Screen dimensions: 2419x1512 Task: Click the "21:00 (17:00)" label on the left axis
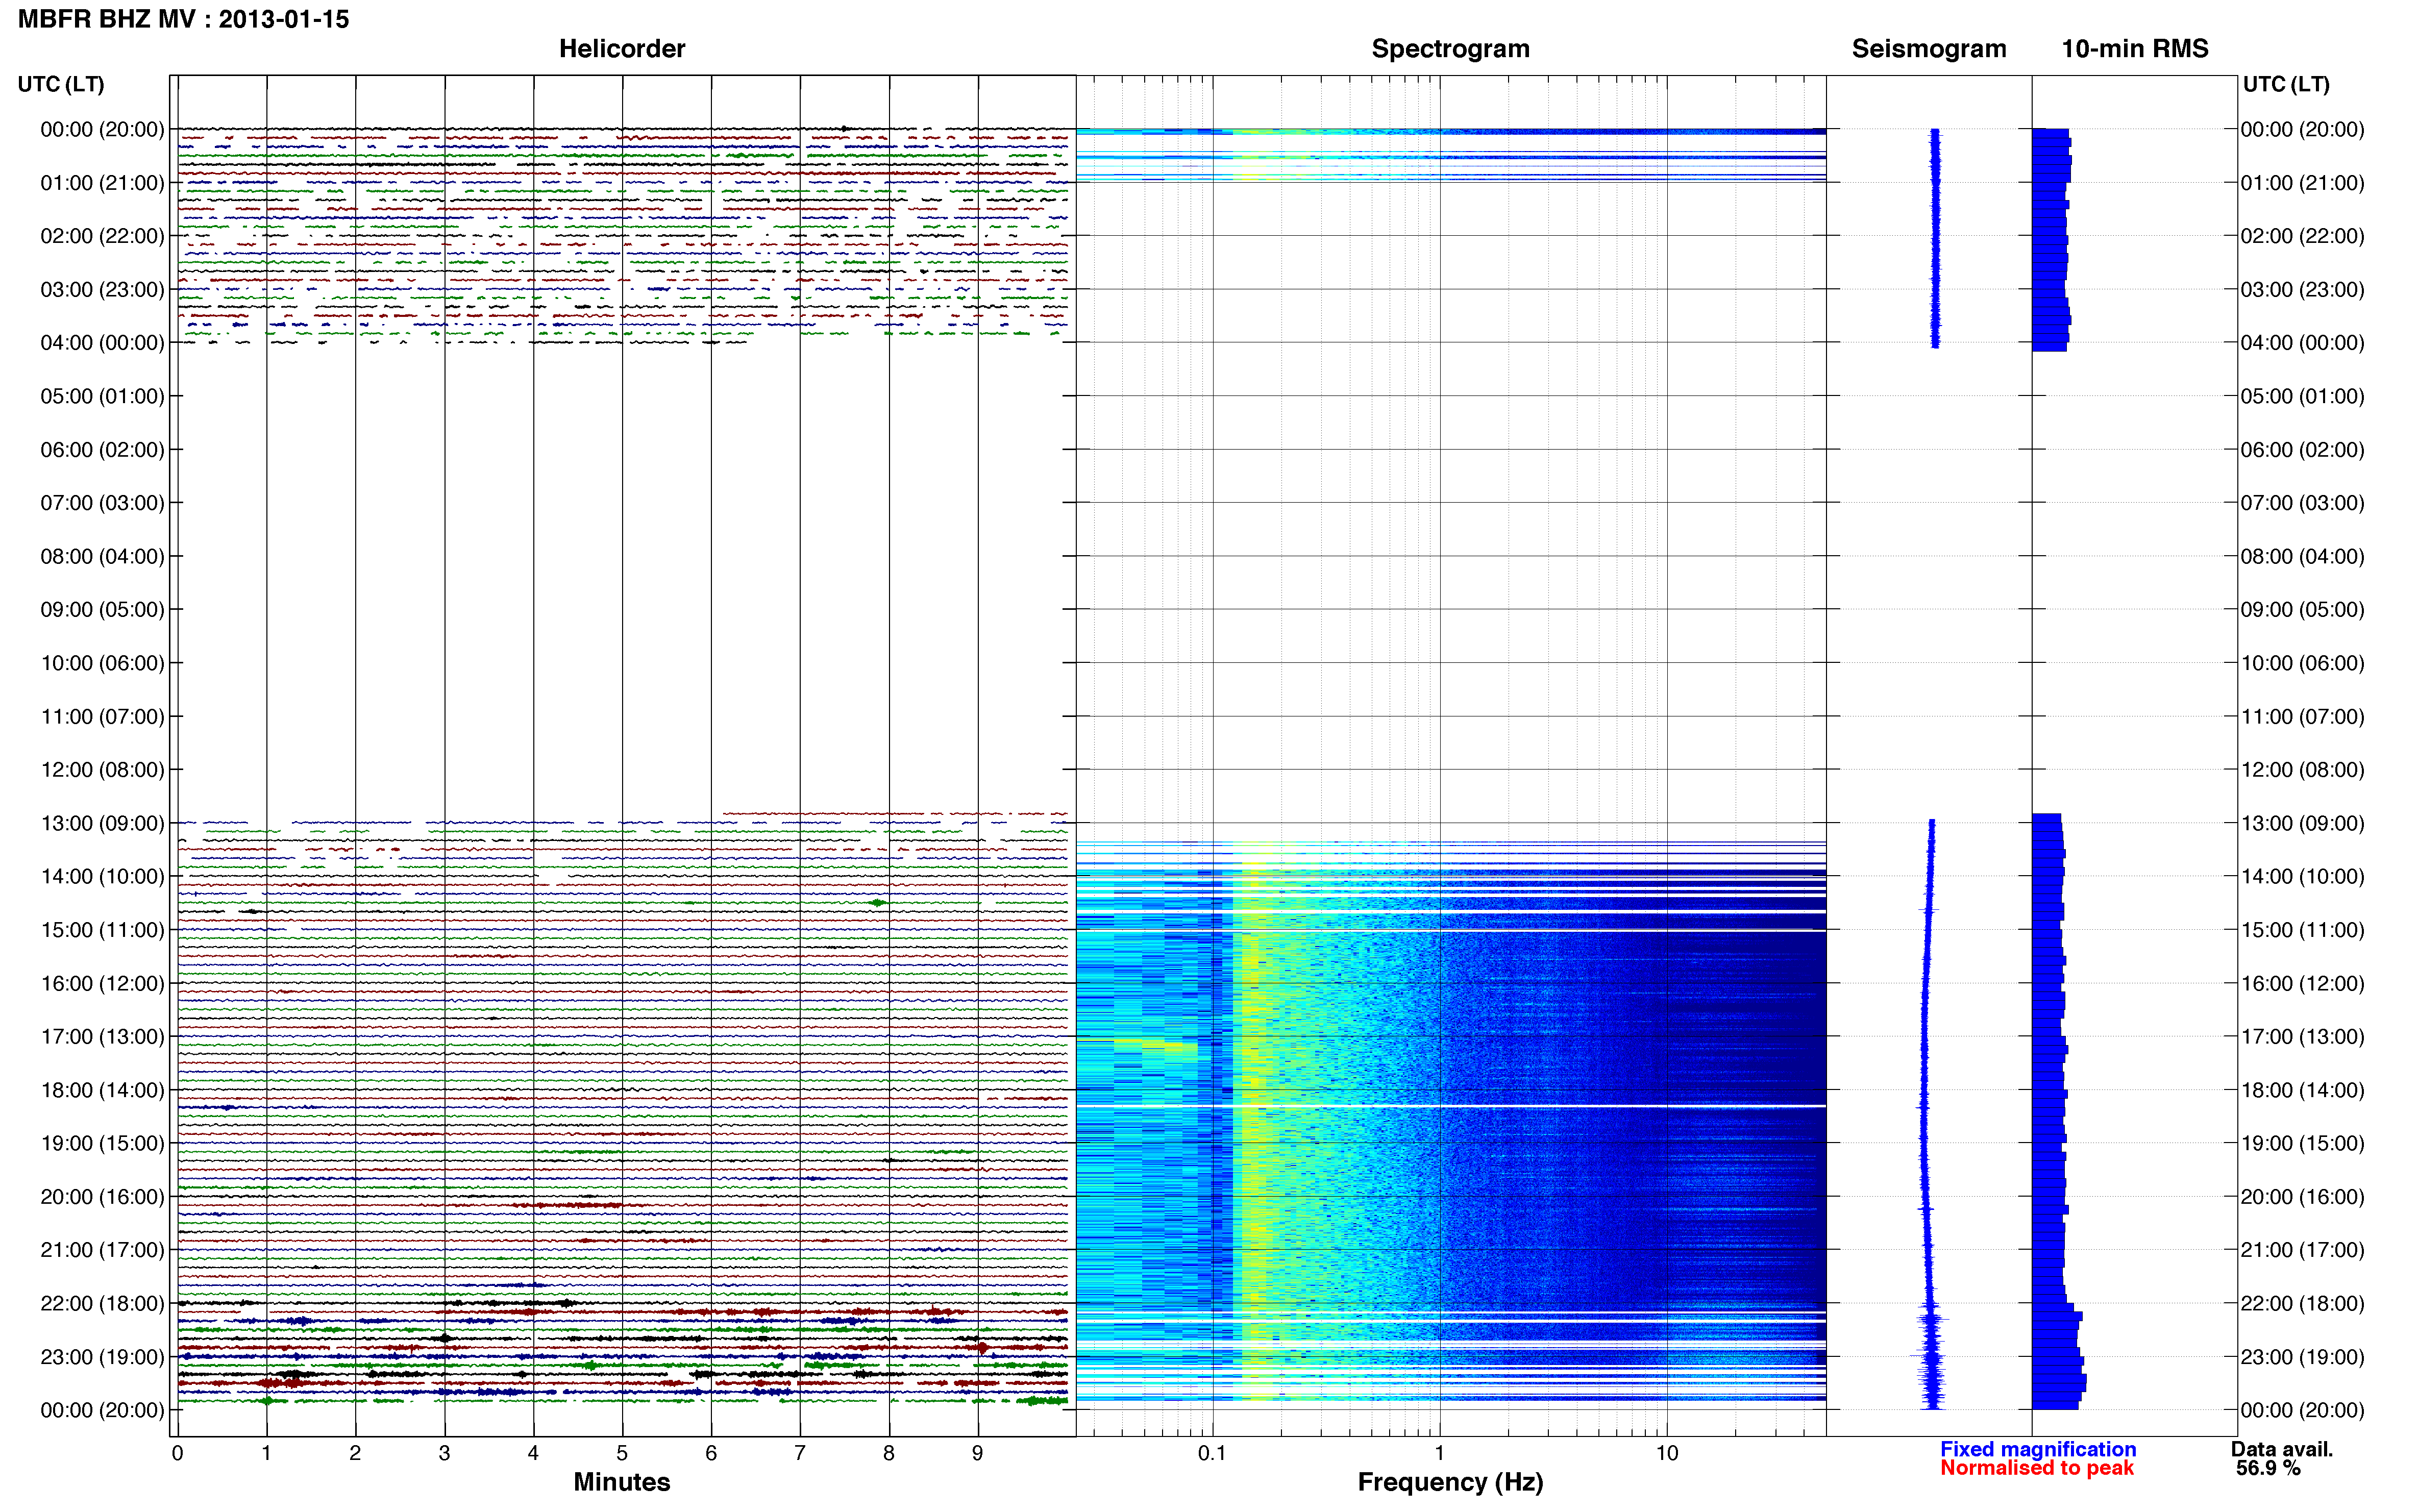tap(102, 1250)
